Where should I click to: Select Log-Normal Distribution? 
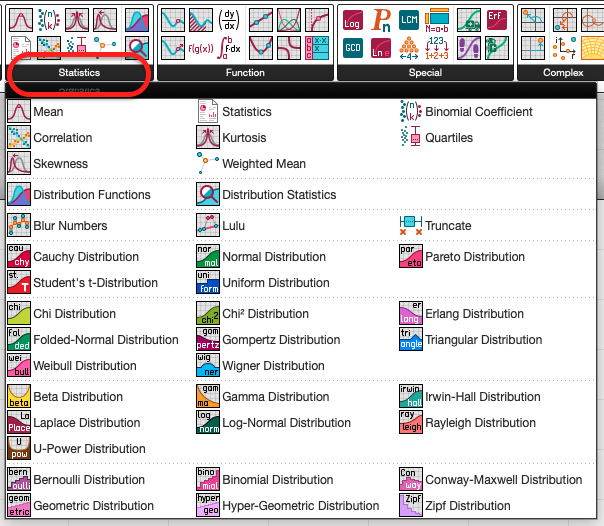pyautogui.click(x=274, y=422)
